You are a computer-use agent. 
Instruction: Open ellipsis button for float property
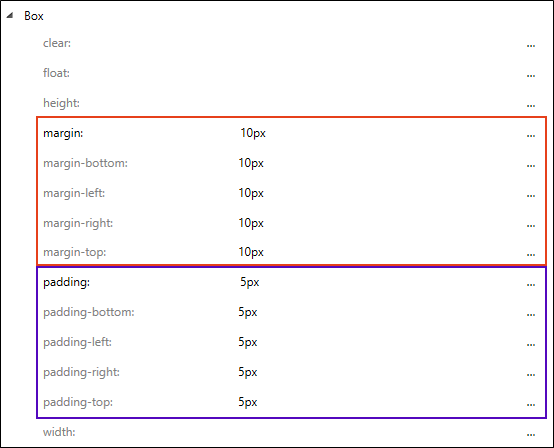click(x=531, y=76)
